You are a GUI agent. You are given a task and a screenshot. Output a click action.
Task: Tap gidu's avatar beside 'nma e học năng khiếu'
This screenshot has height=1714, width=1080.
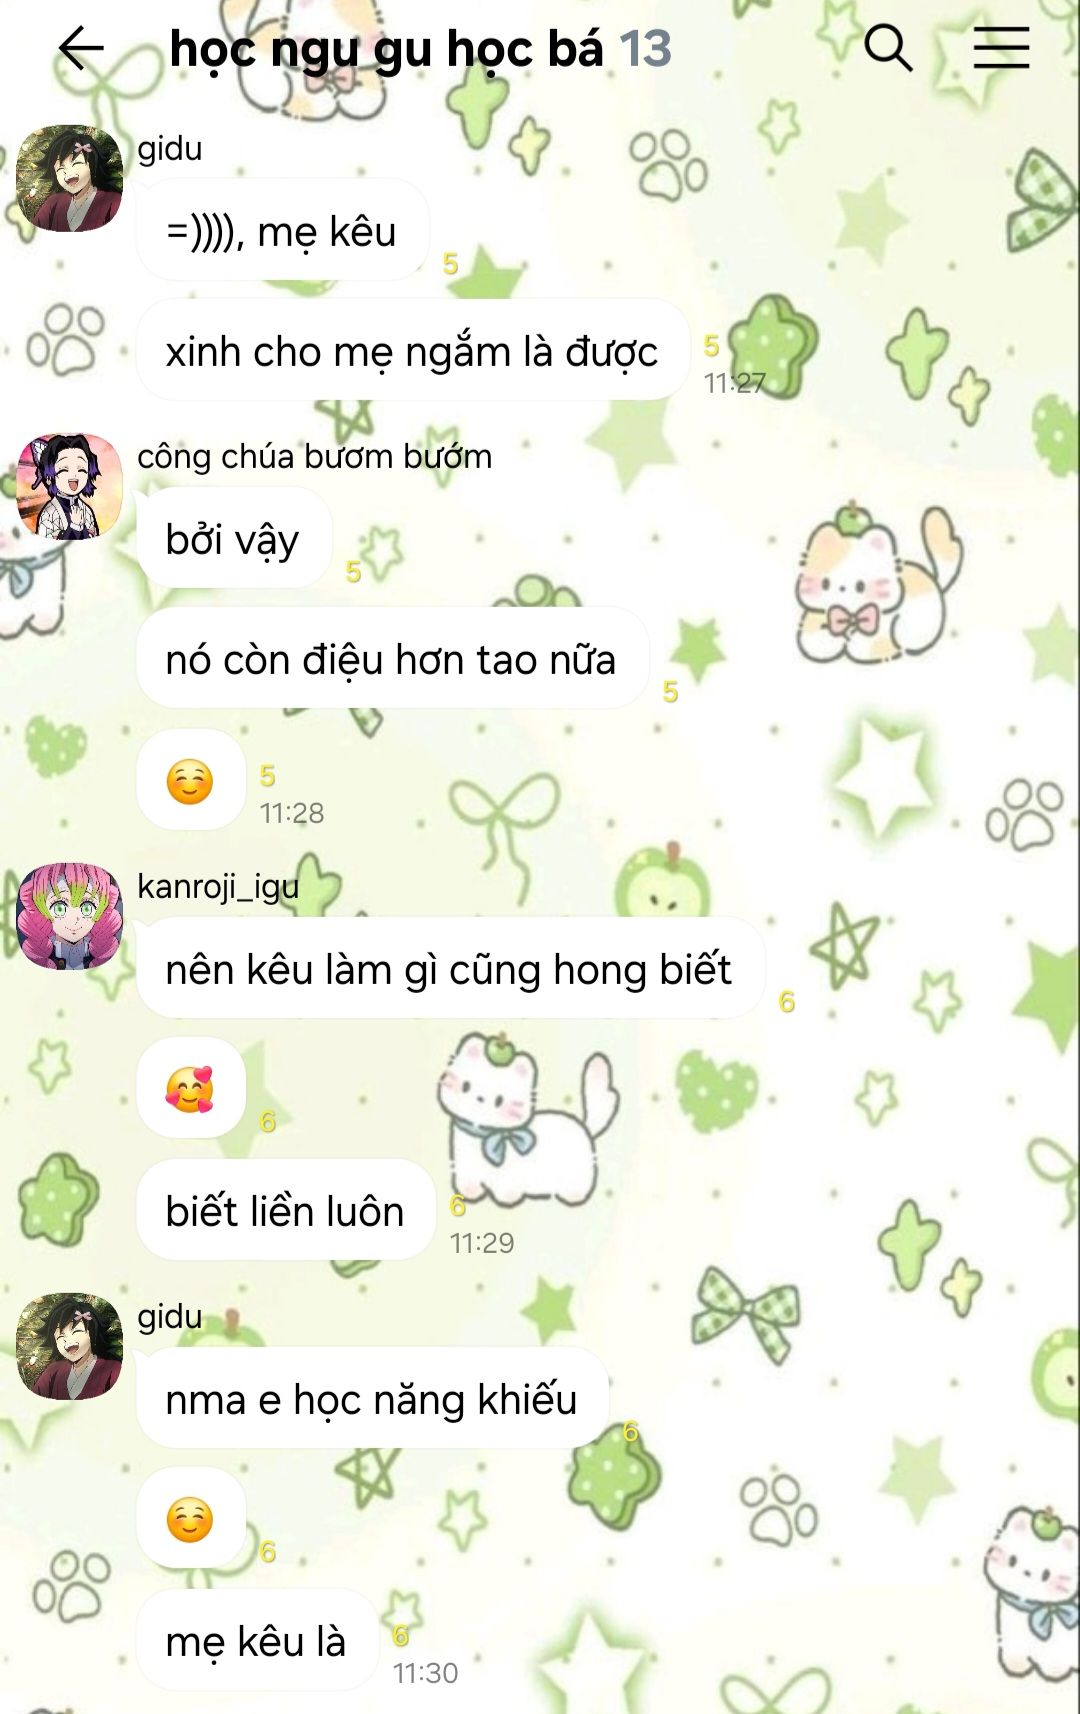[70, 1346]
